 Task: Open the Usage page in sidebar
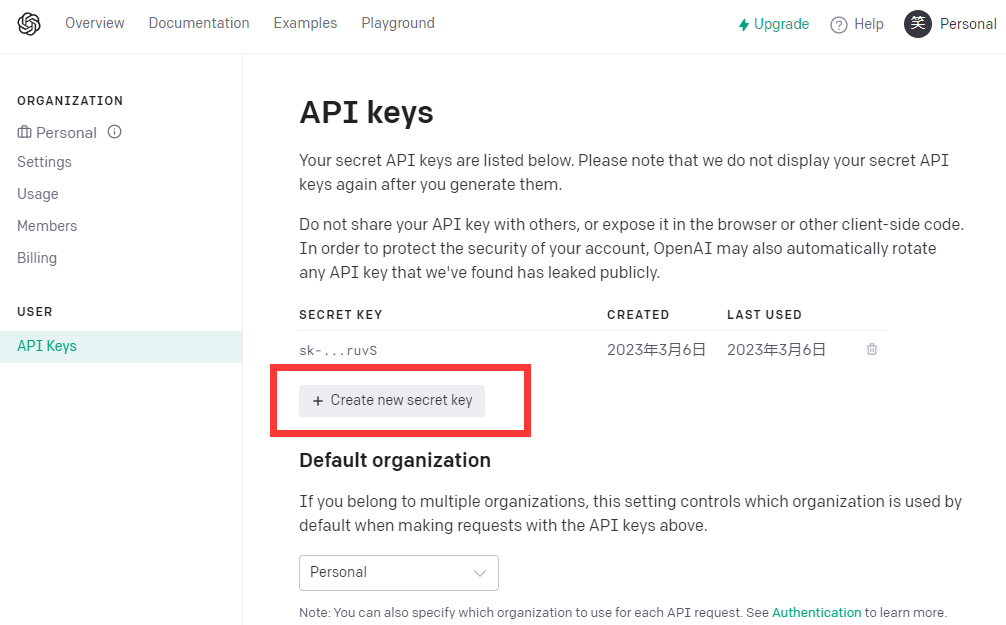(x=38, y=194)
